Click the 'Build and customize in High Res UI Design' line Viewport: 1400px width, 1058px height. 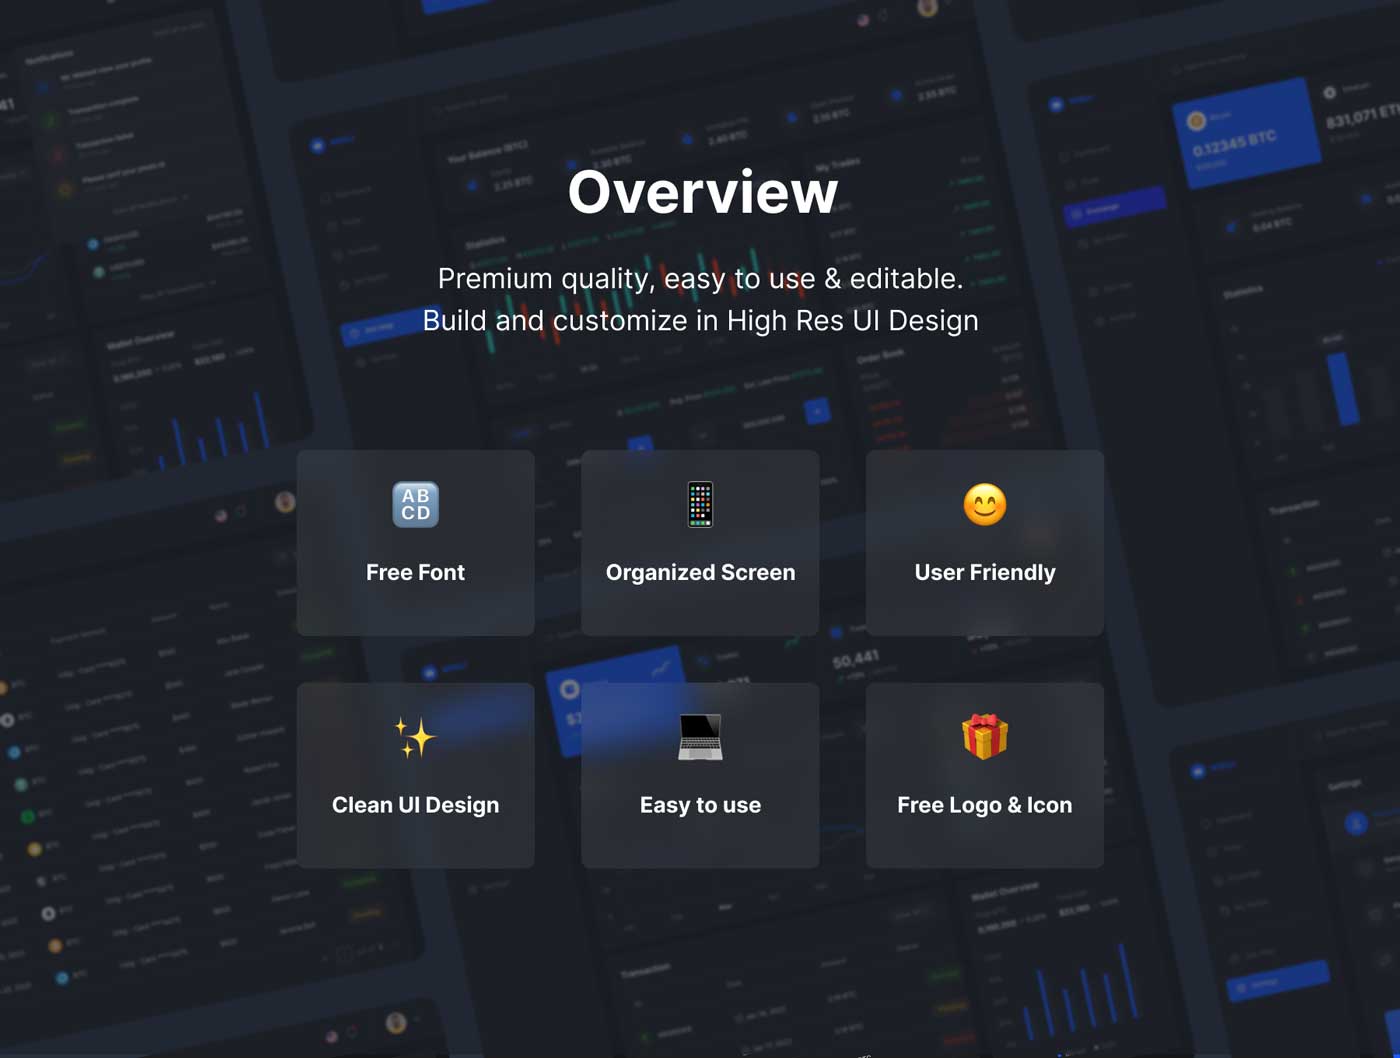[x=700, y=321]
